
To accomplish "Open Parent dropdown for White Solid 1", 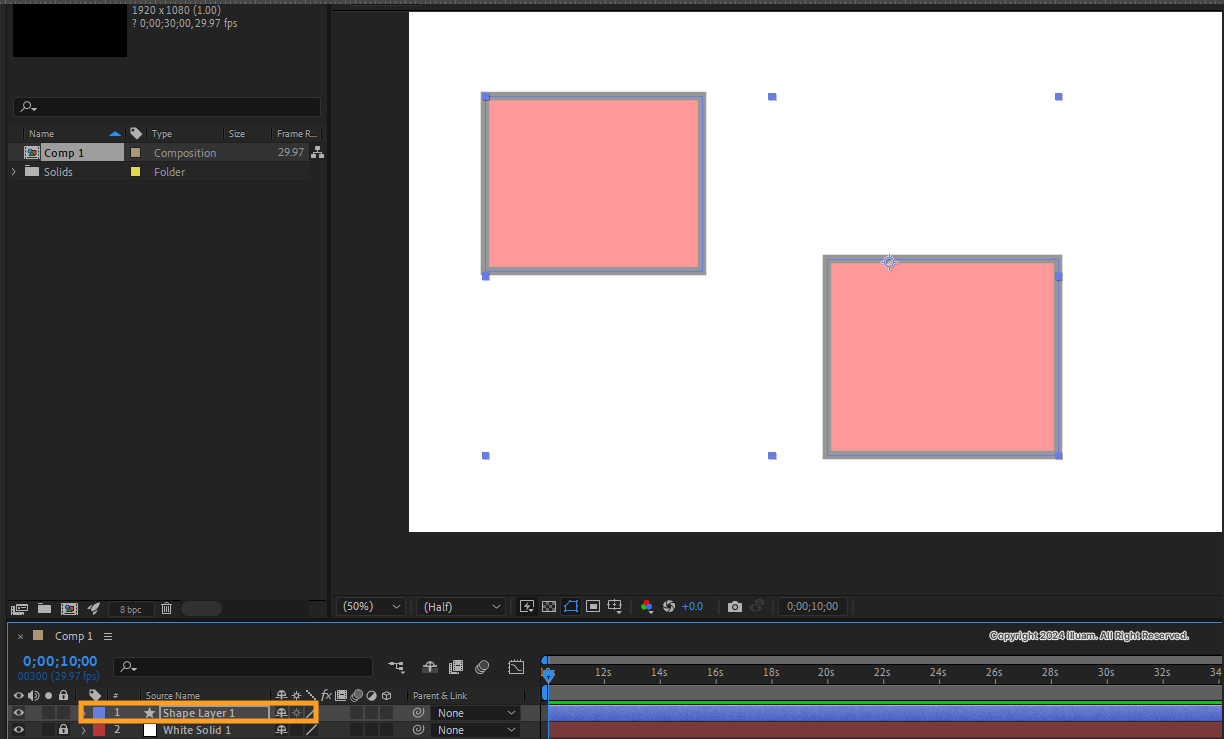I will tap(476, 730).
